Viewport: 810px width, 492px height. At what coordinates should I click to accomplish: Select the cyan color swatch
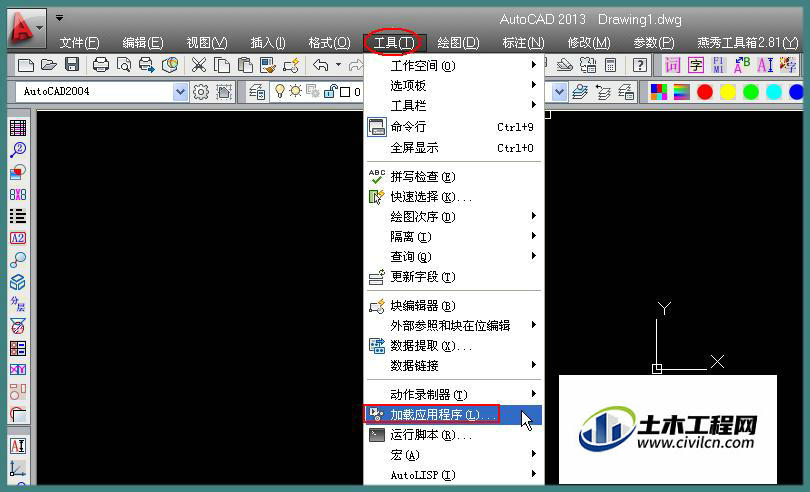coord(773,93)
